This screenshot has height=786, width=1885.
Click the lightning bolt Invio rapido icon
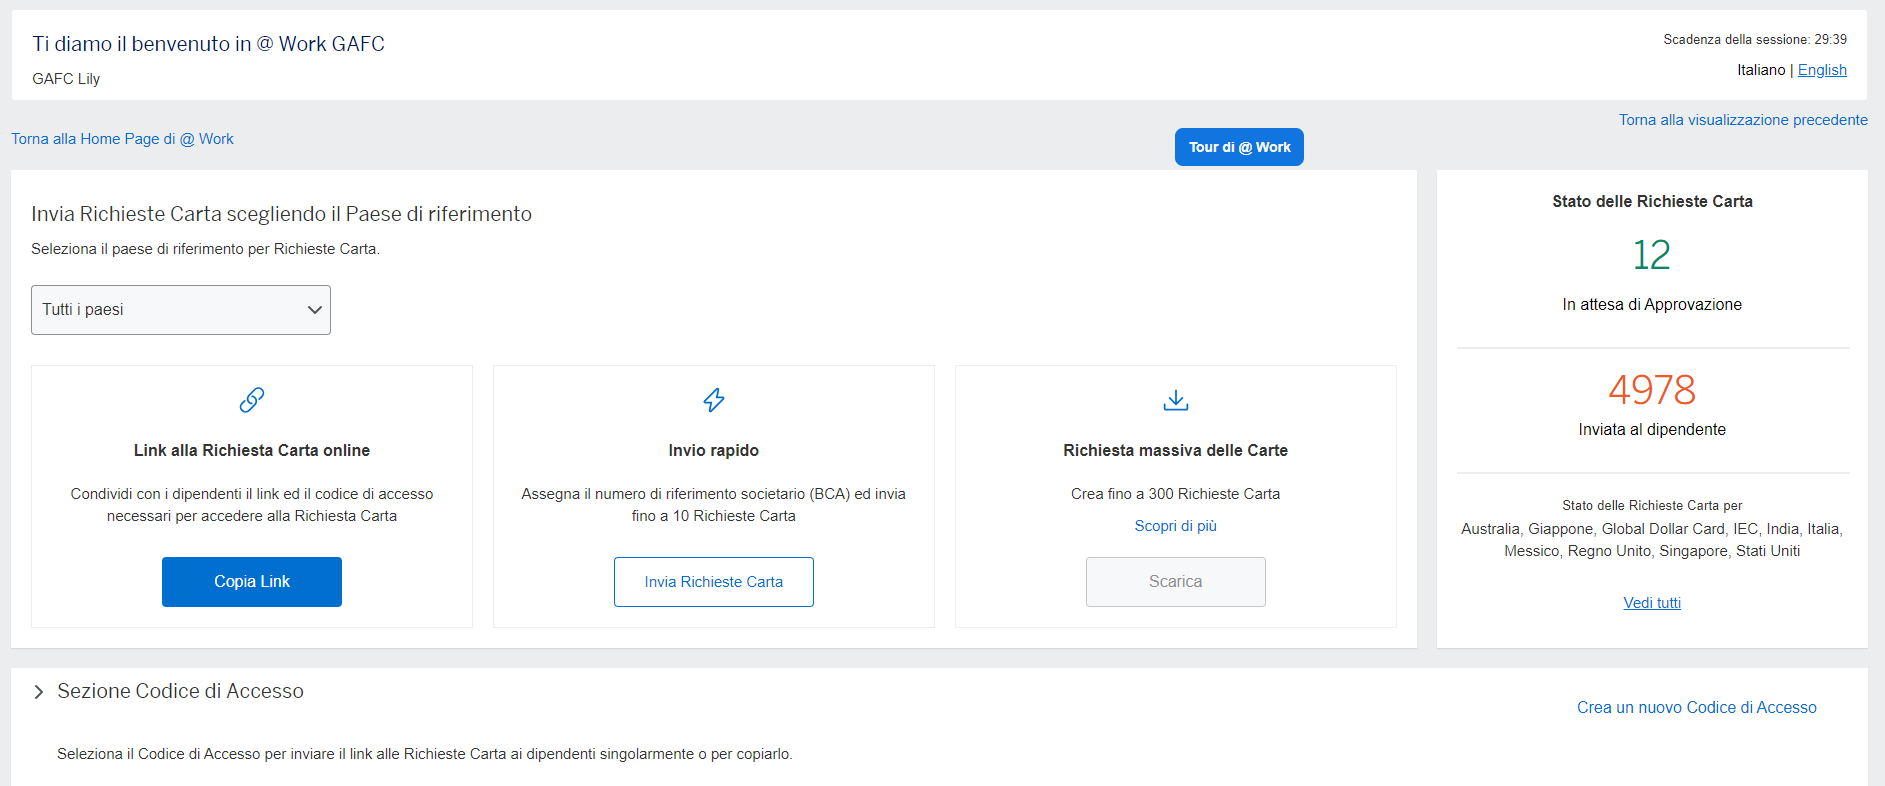click(714, 400)
